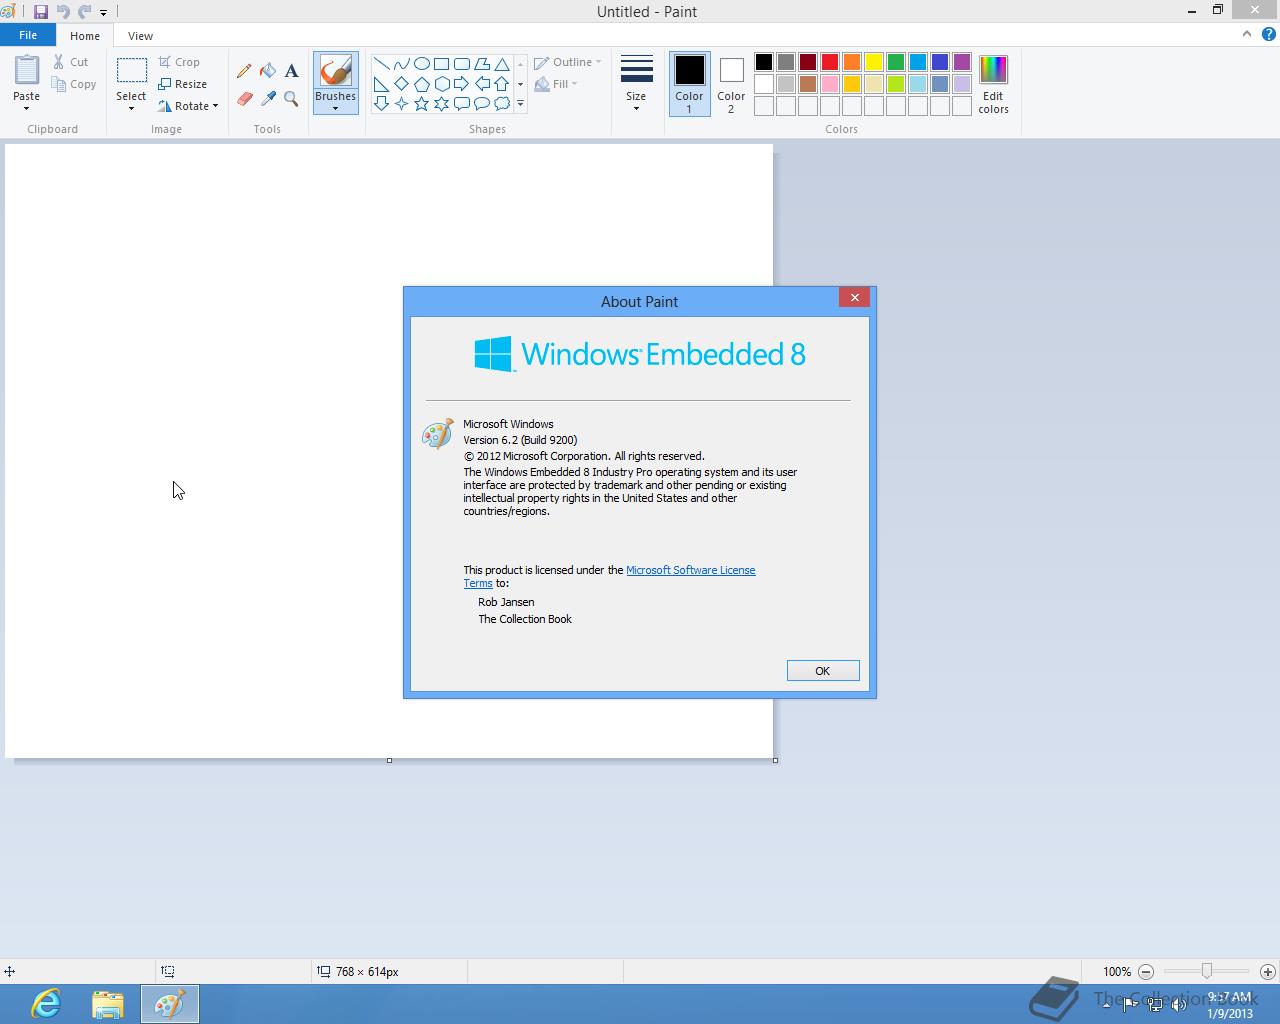
Task: Choose the Triangle shape
Action: (501, 64)
